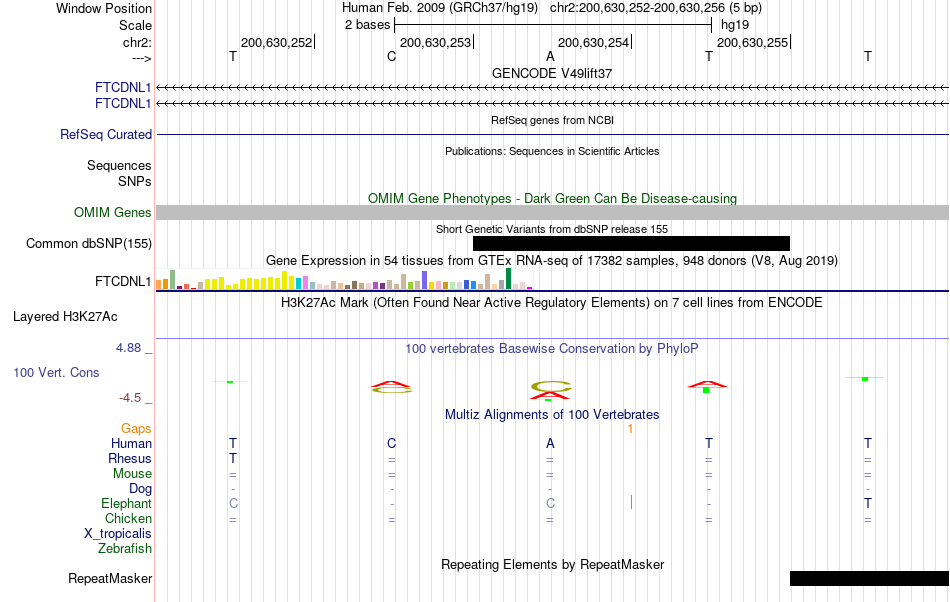Screen dimensions: 950x602
Task: Click the position label 200,630,252
Action: 276,42
